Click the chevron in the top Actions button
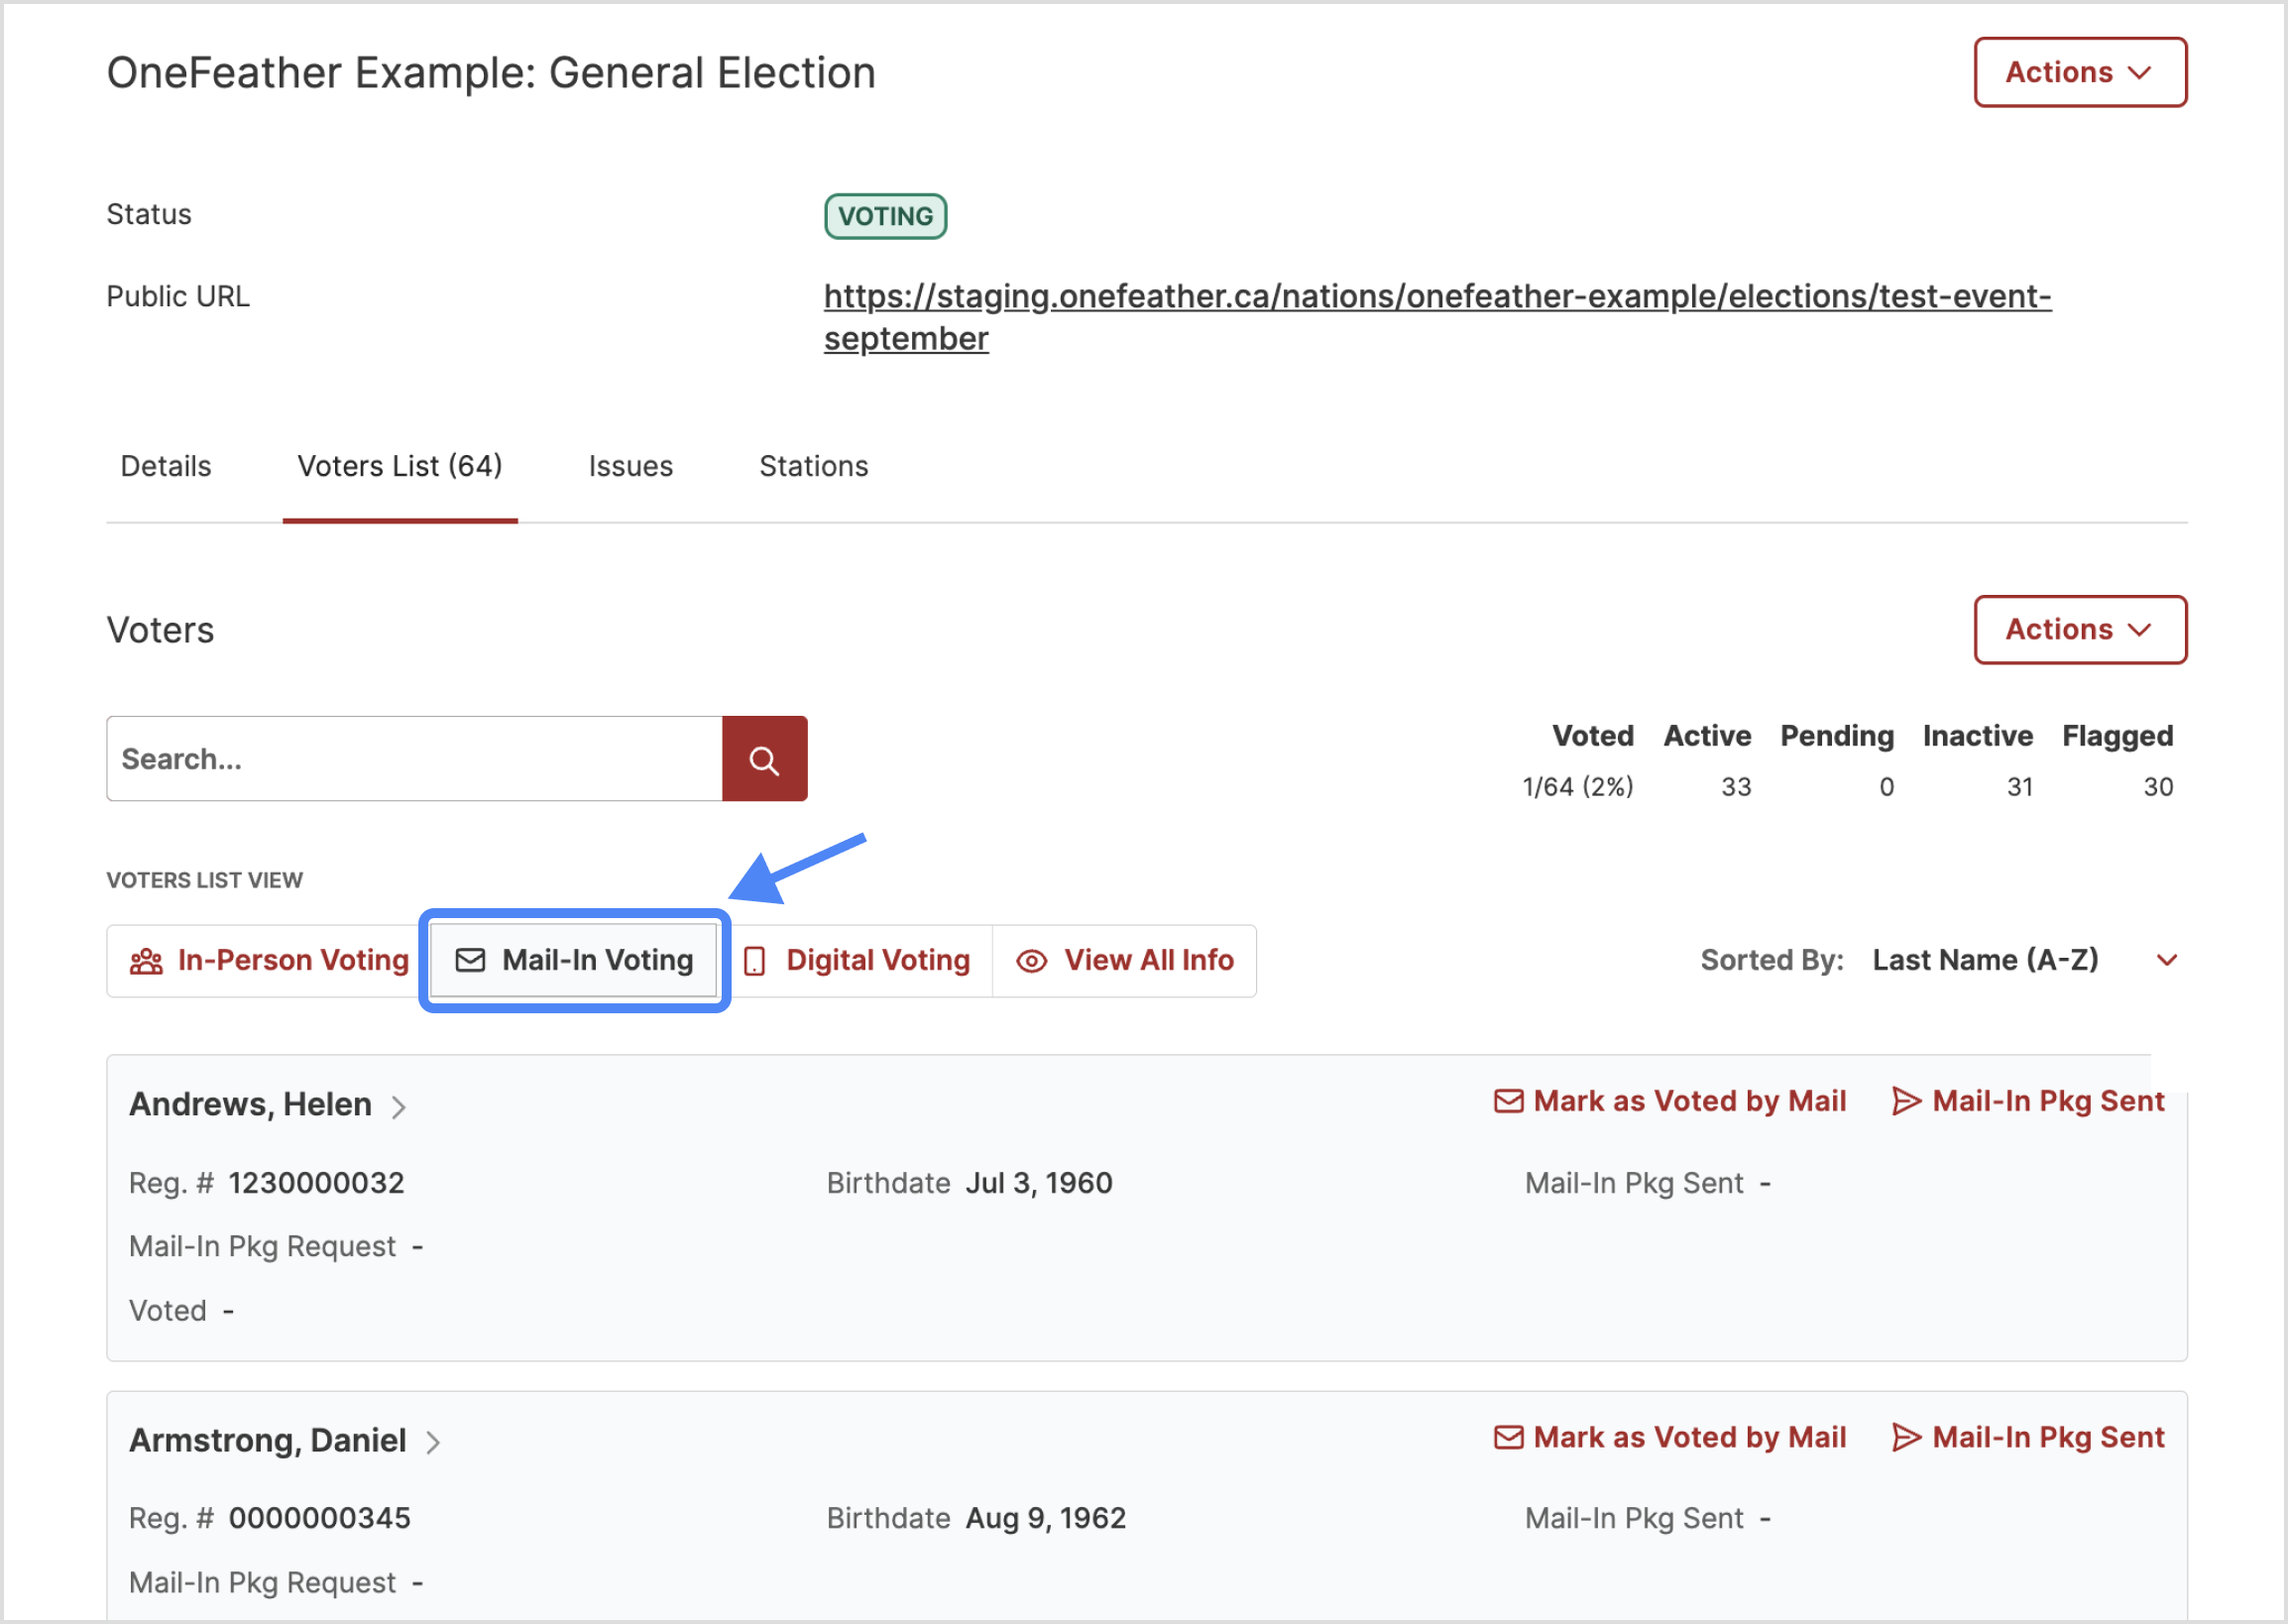This screenshot has height=1624, width=2288. click(x=2139, y=73)
